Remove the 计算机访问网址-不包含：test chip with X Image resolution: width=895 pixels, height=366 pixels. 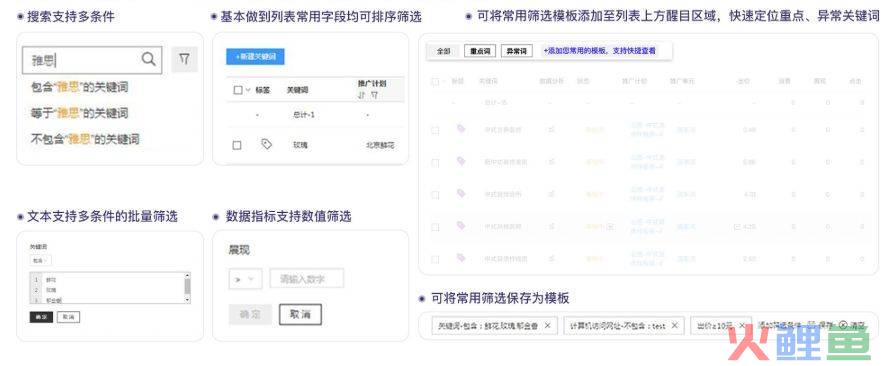675,325
